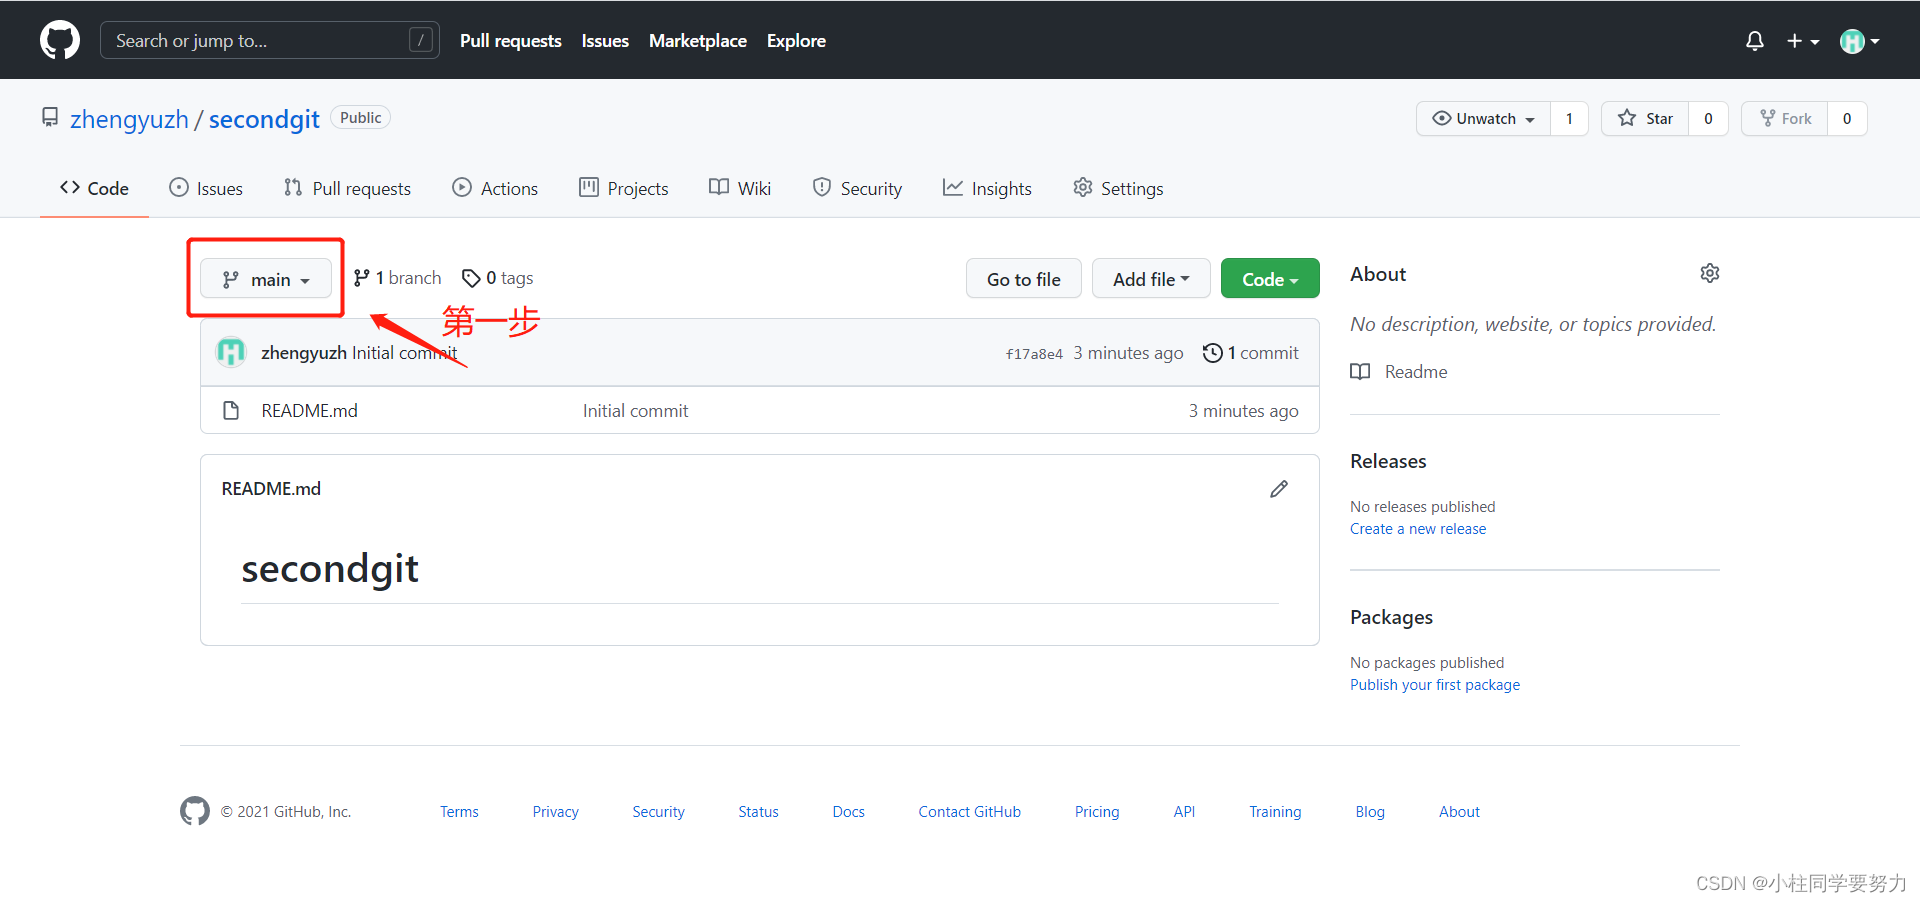Image resolution: width=1920 pixels, height=902 pixels.
Task: Click the README.md file icon
Action: coord(231,411)
